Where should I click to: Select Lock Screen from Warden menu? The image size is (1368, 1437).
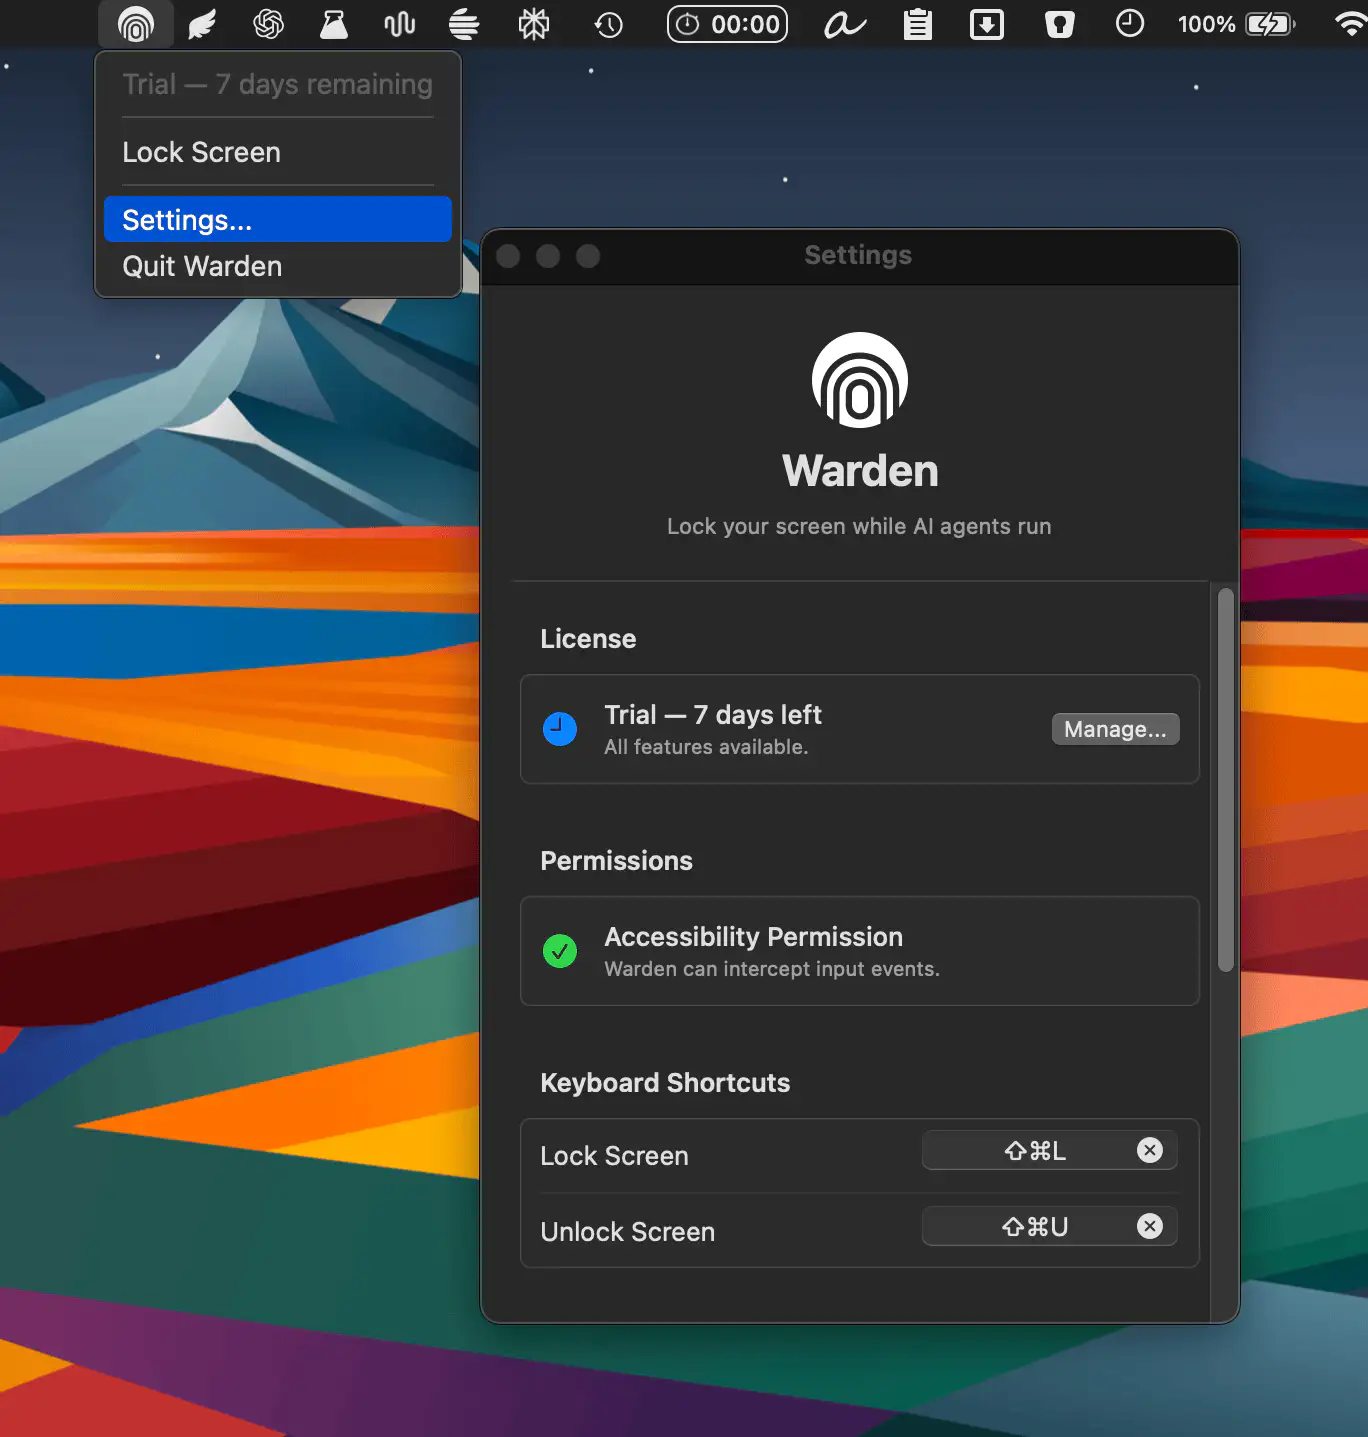[201, 152]
